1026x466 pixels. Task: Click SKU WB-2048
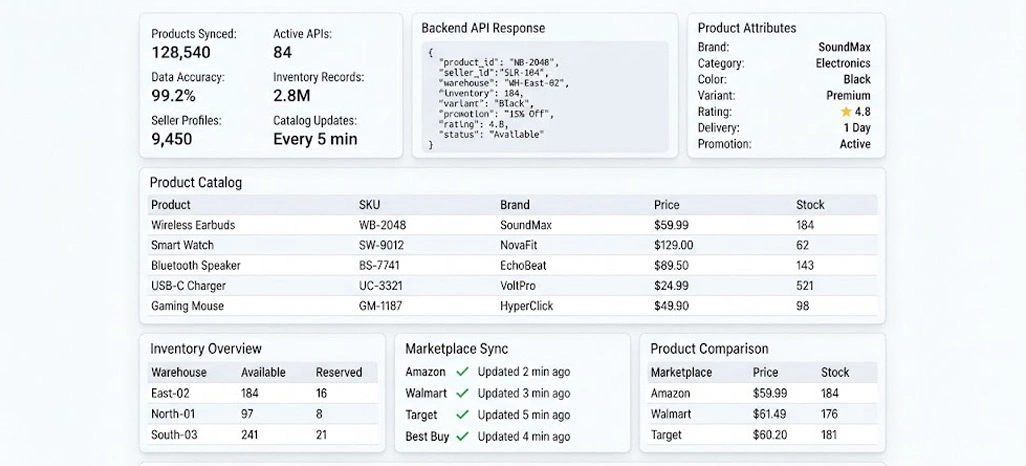pos(382,225)
